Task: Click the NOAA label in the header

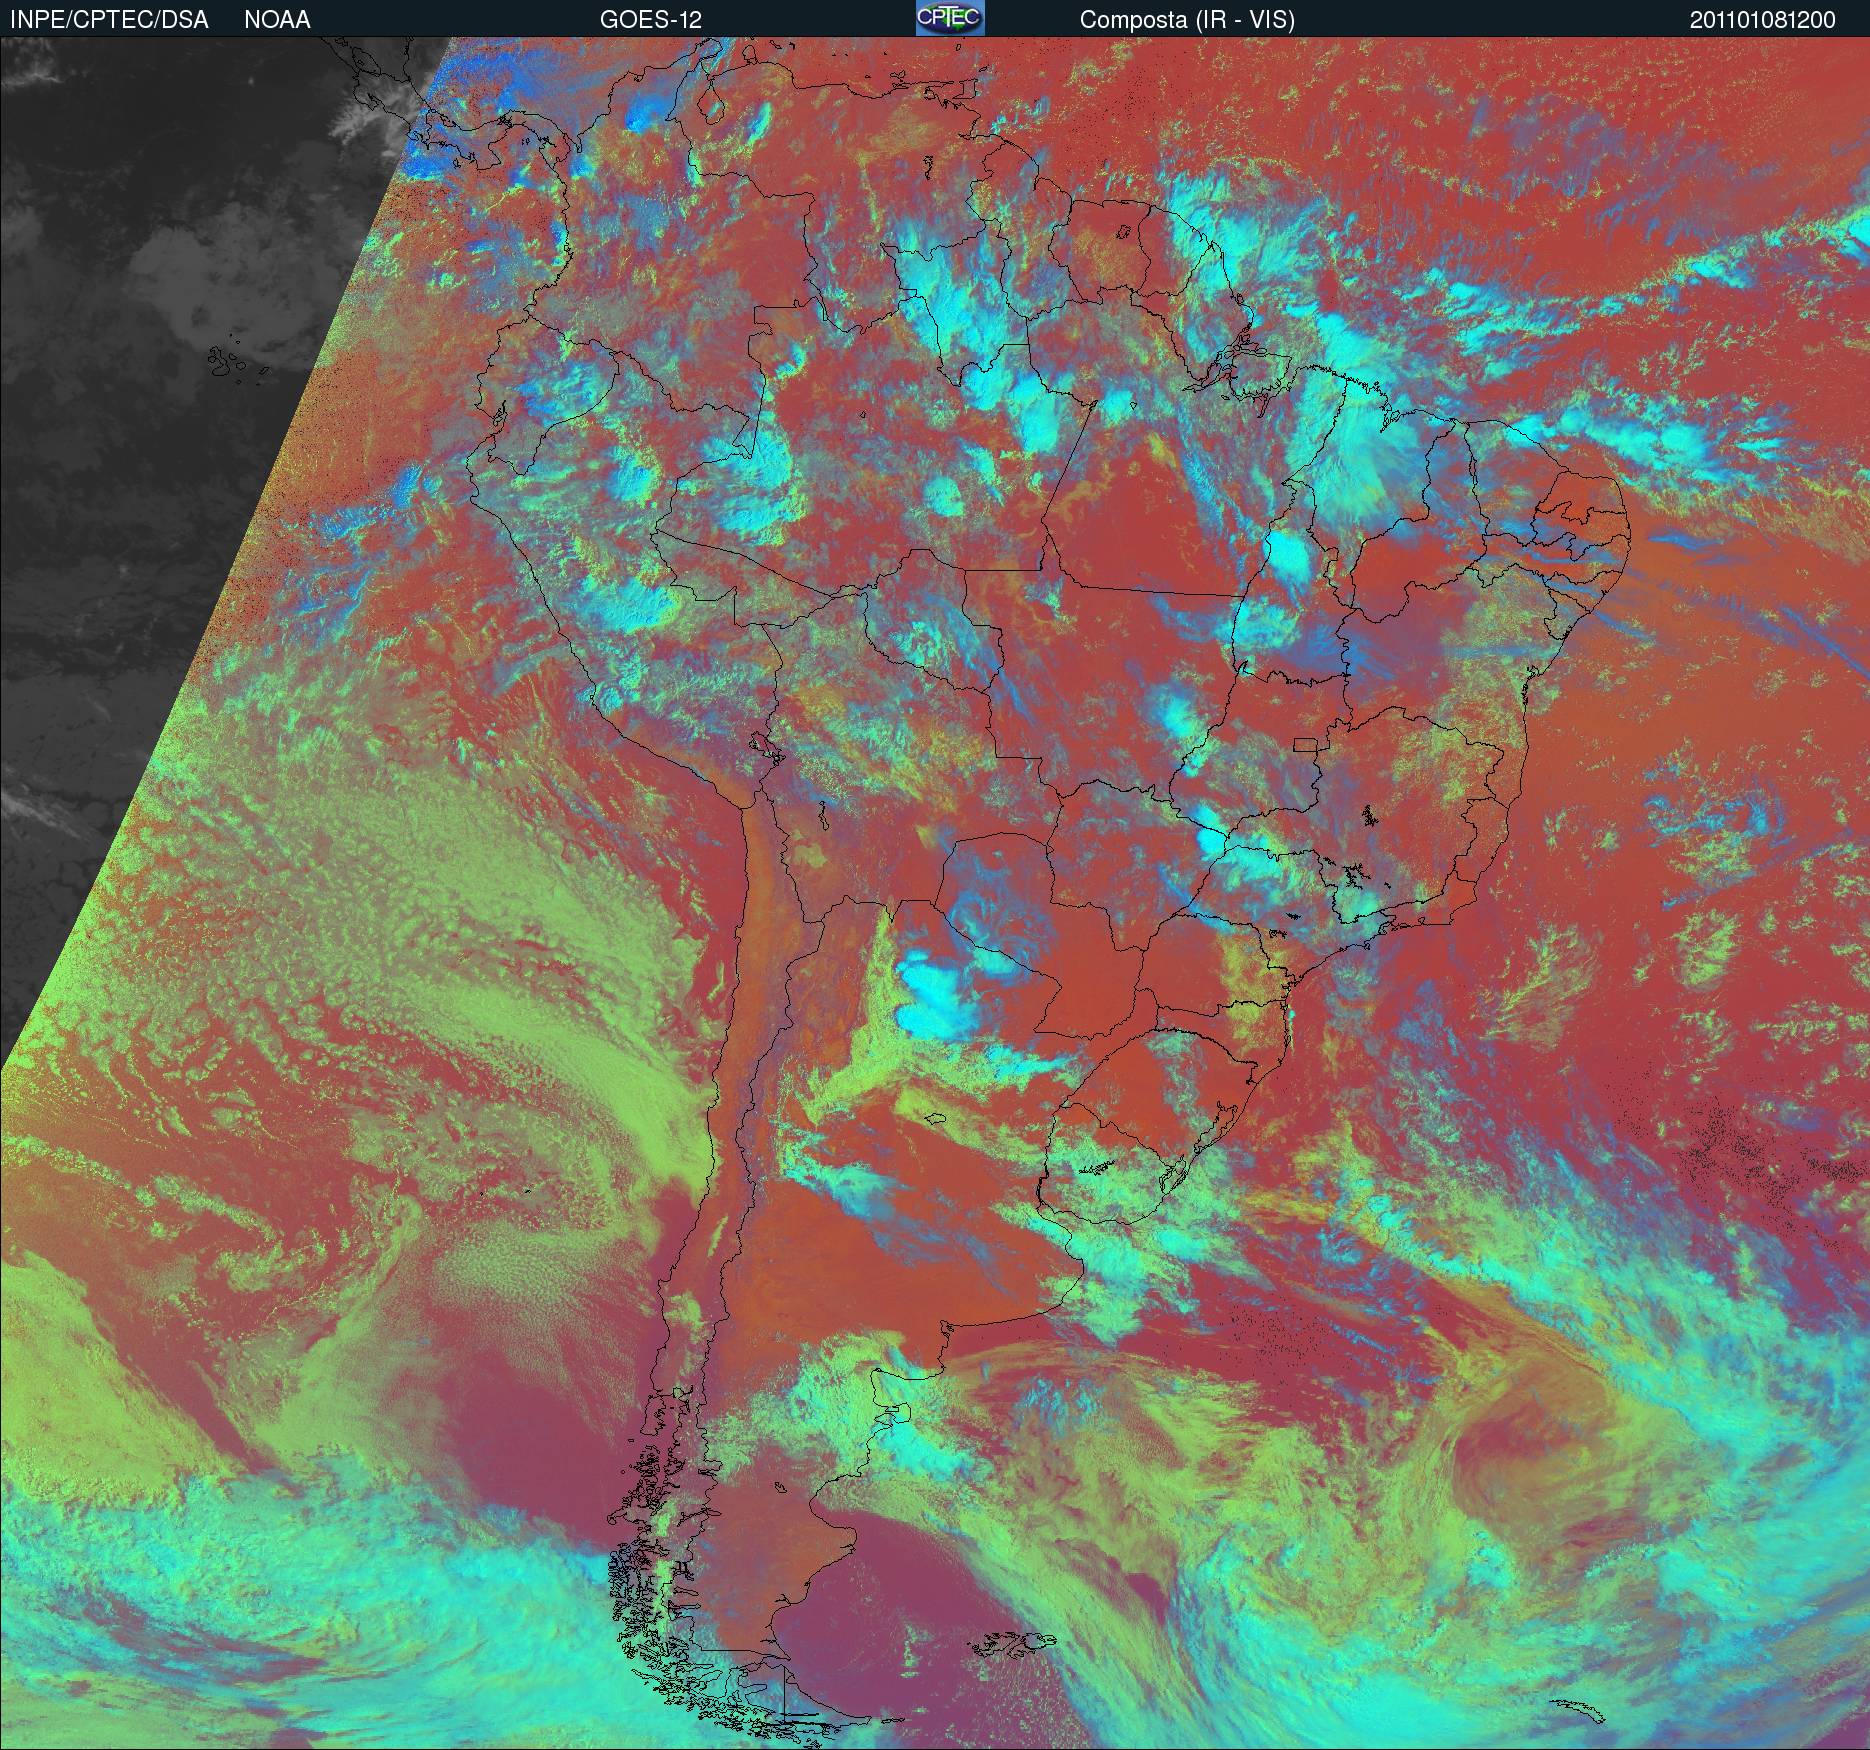Action: pyautogui.click(x=277, y=20)
